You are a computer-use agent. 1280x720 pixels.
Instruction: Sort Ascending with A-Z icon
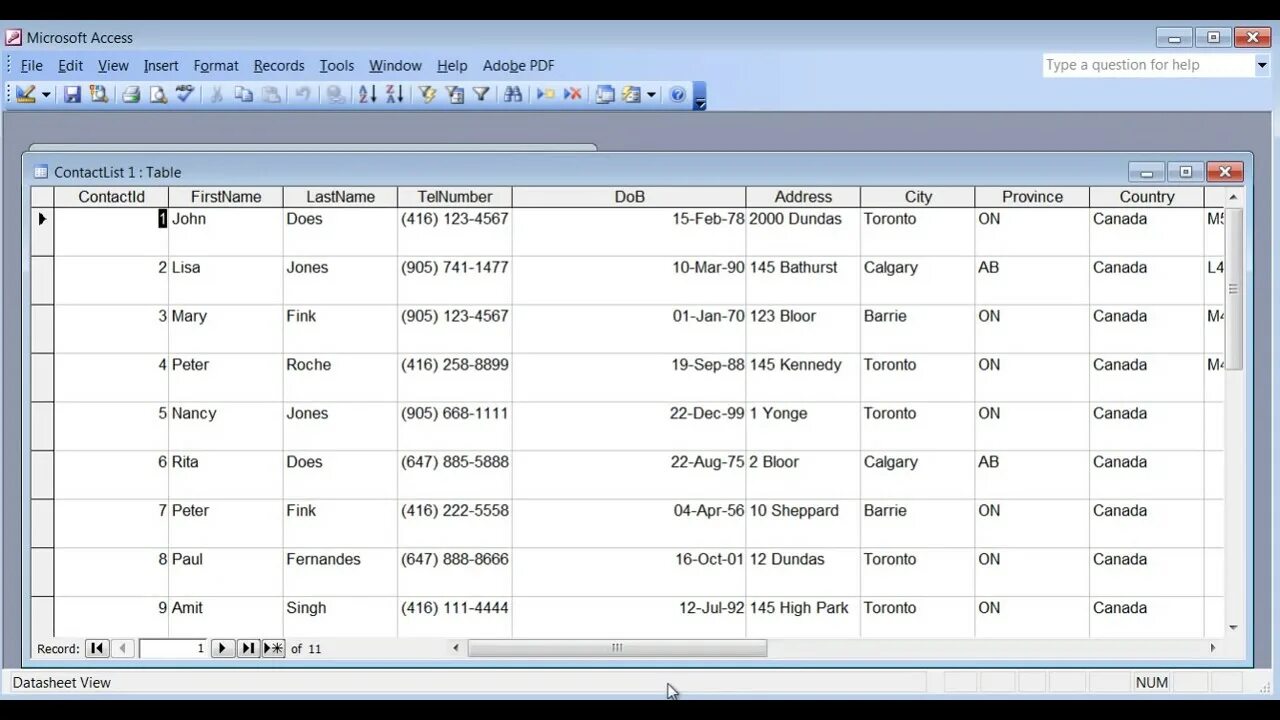coord(367,95)
